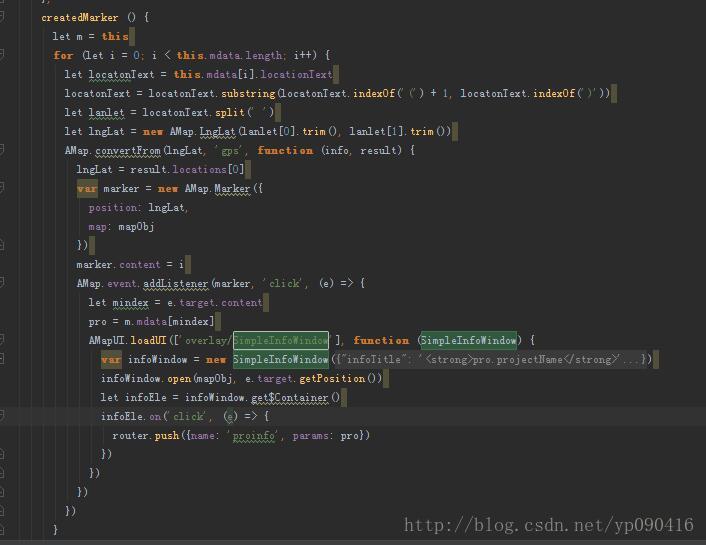Click 'length' in the for loop condition
The width and height of the screenshot is (706, 545).
click(264, 55)
